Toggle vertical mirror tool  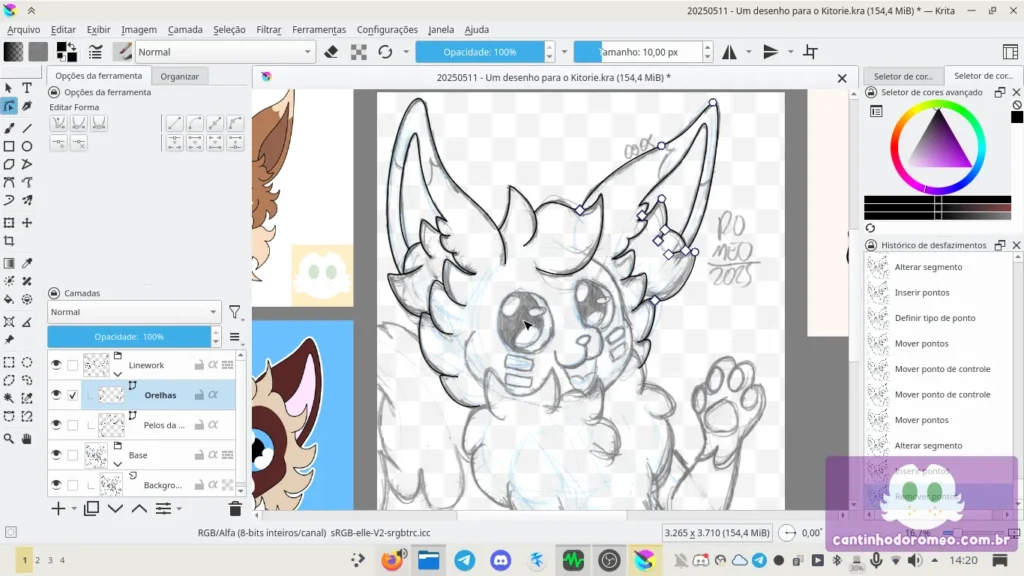point(771,52)
